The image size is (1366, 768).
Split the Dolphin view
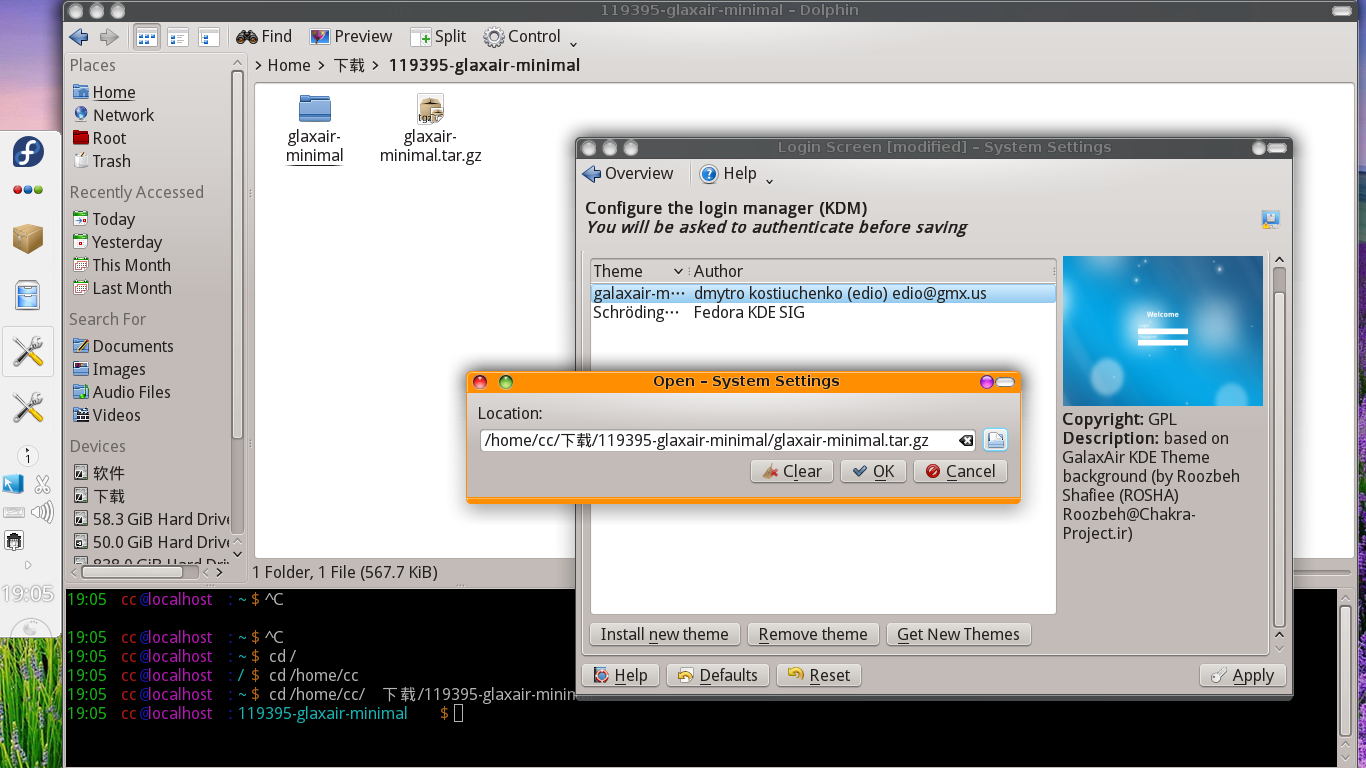pyautogui.click(x=438, y=37)
